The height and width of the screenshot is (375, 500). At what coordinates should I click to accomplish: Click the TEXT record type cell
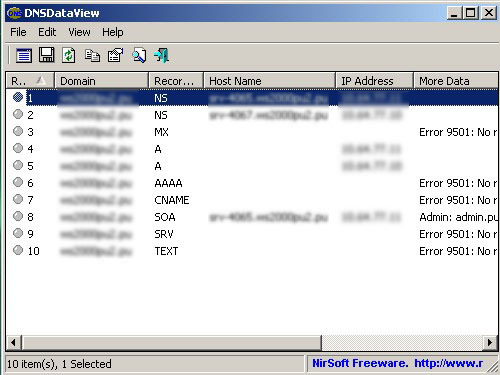point(166,251)
